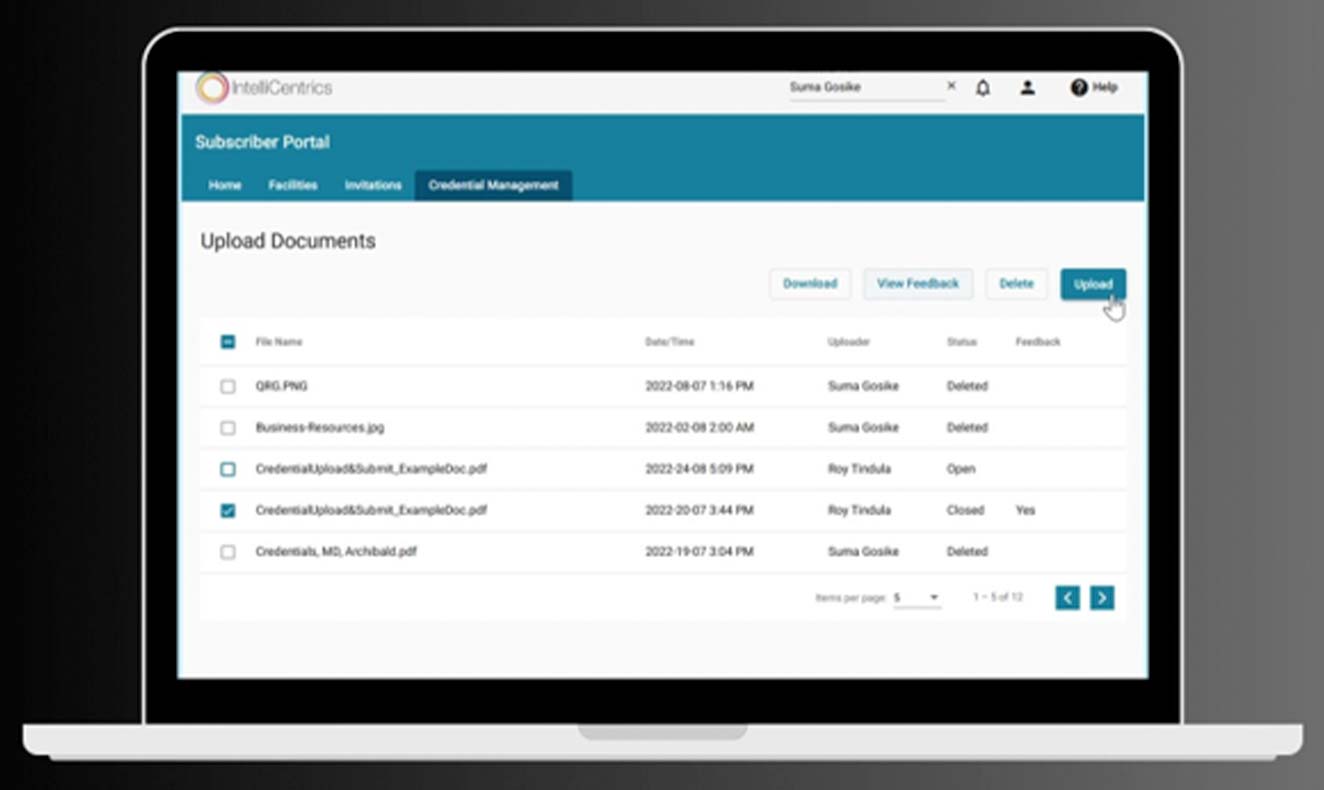
Task: Sort by the Date/Time column header
Action: (x=670, y=342)
